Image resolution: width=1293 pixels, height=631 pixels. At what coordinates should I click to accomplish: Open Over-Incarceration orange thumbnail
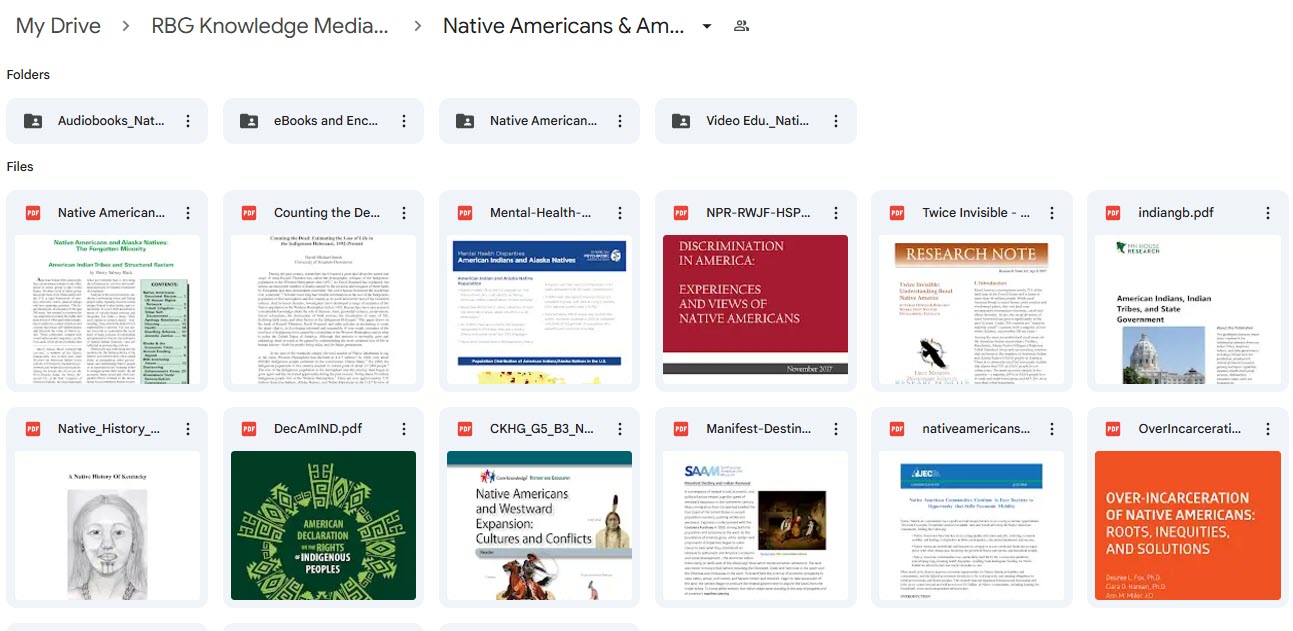1187,525
